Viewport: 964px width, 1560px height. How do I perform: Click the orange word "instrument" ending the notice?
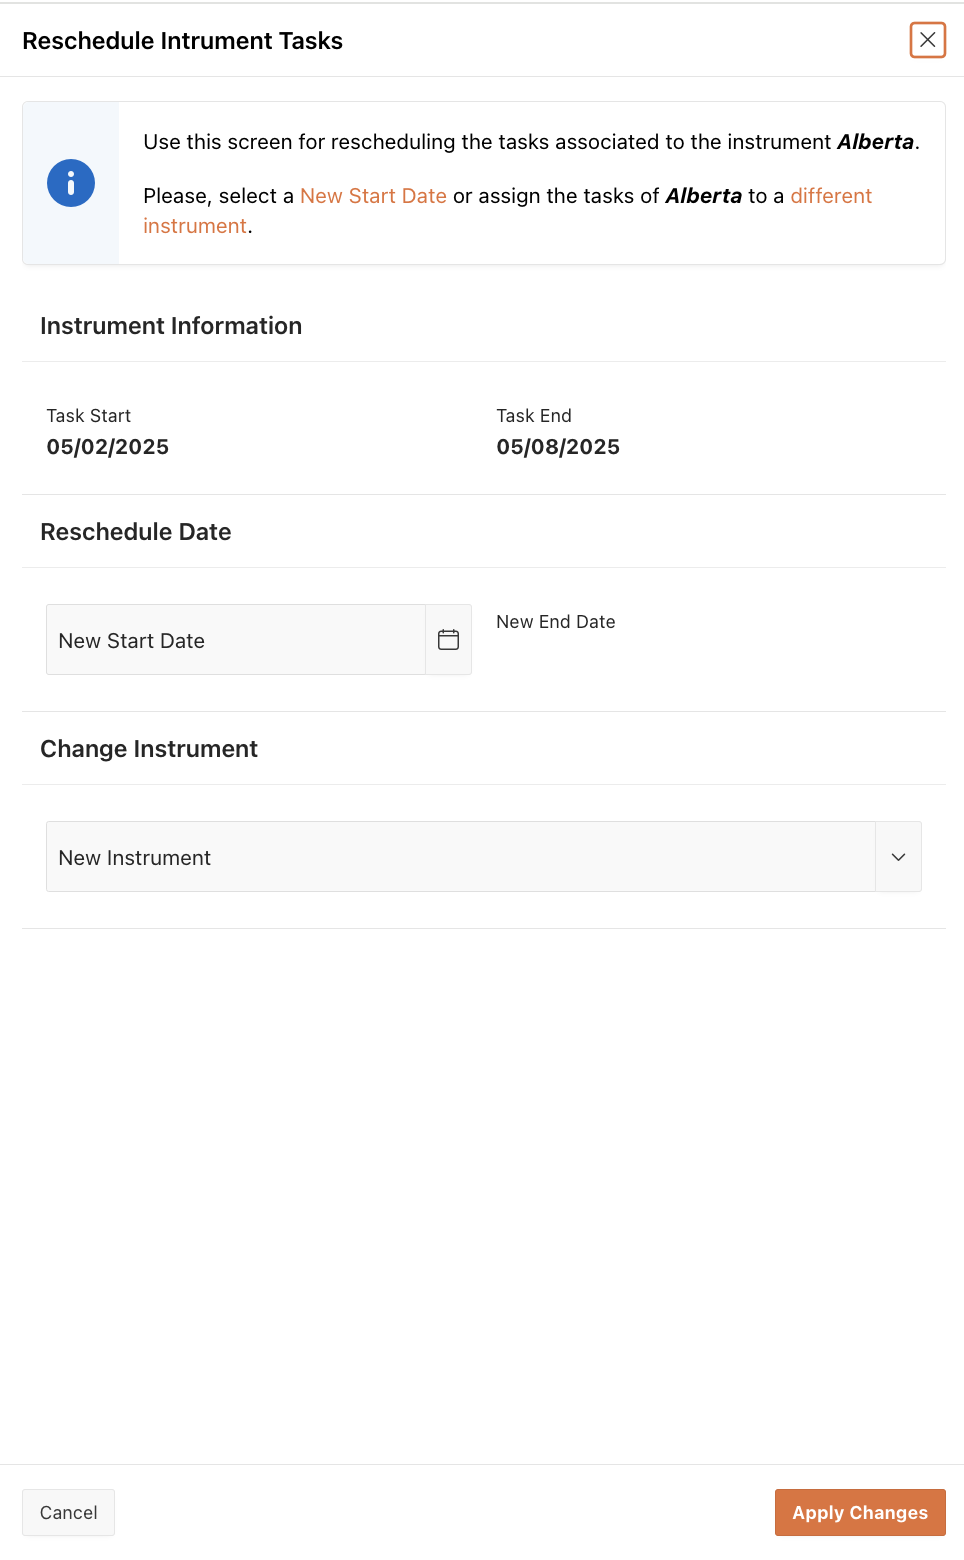tap(195, 226)
